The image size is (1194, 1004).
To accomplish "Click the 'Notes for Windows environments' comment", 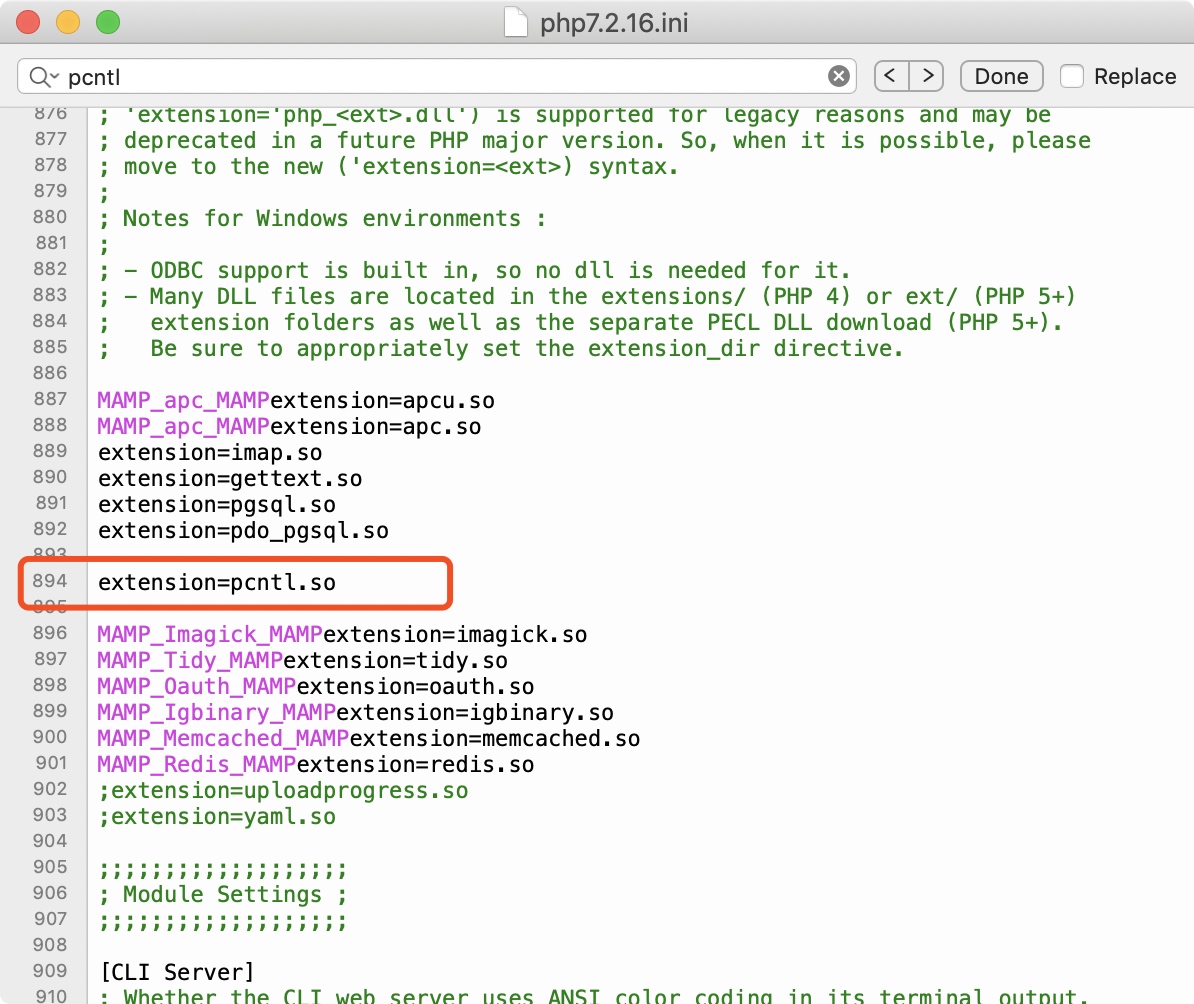I will pos(322,219).
